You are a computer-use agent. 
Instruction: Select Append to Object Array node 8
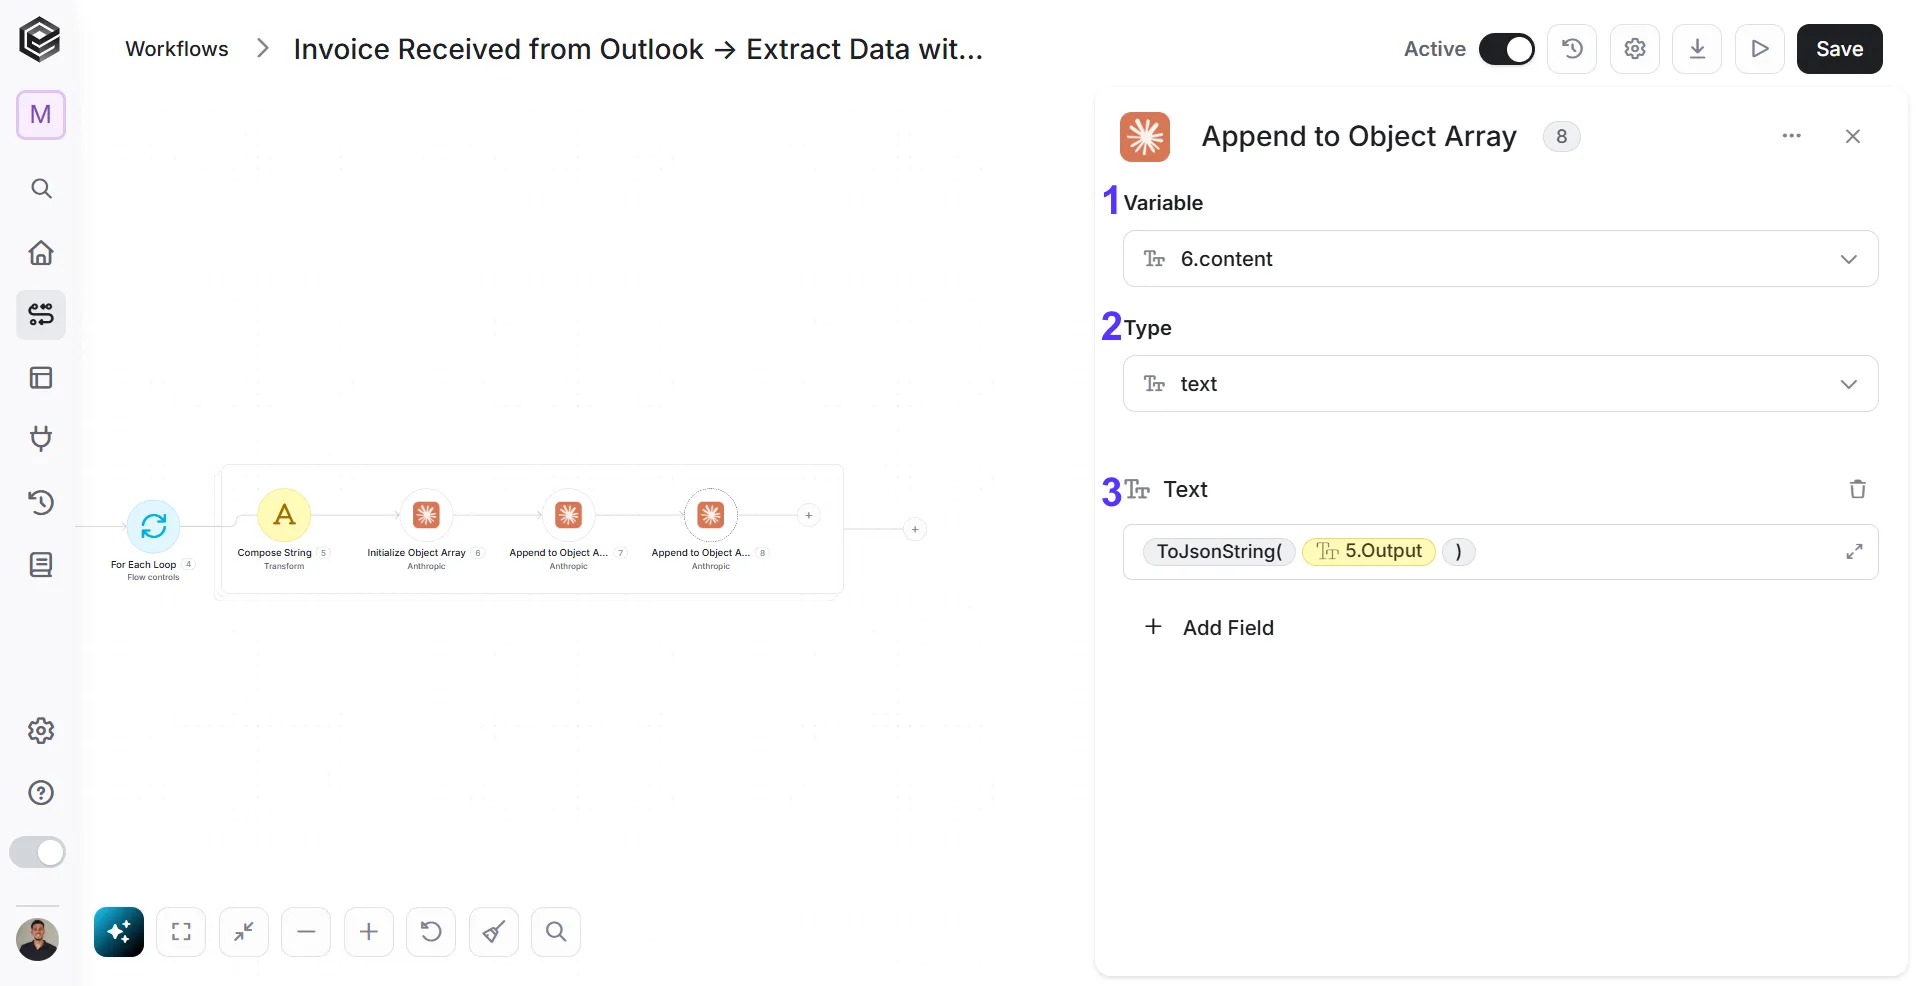tap(711, 515)
